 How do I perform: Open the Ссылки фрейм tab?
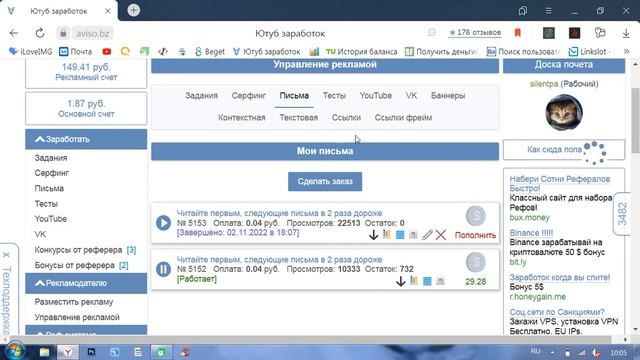click(x=403, y=118)
